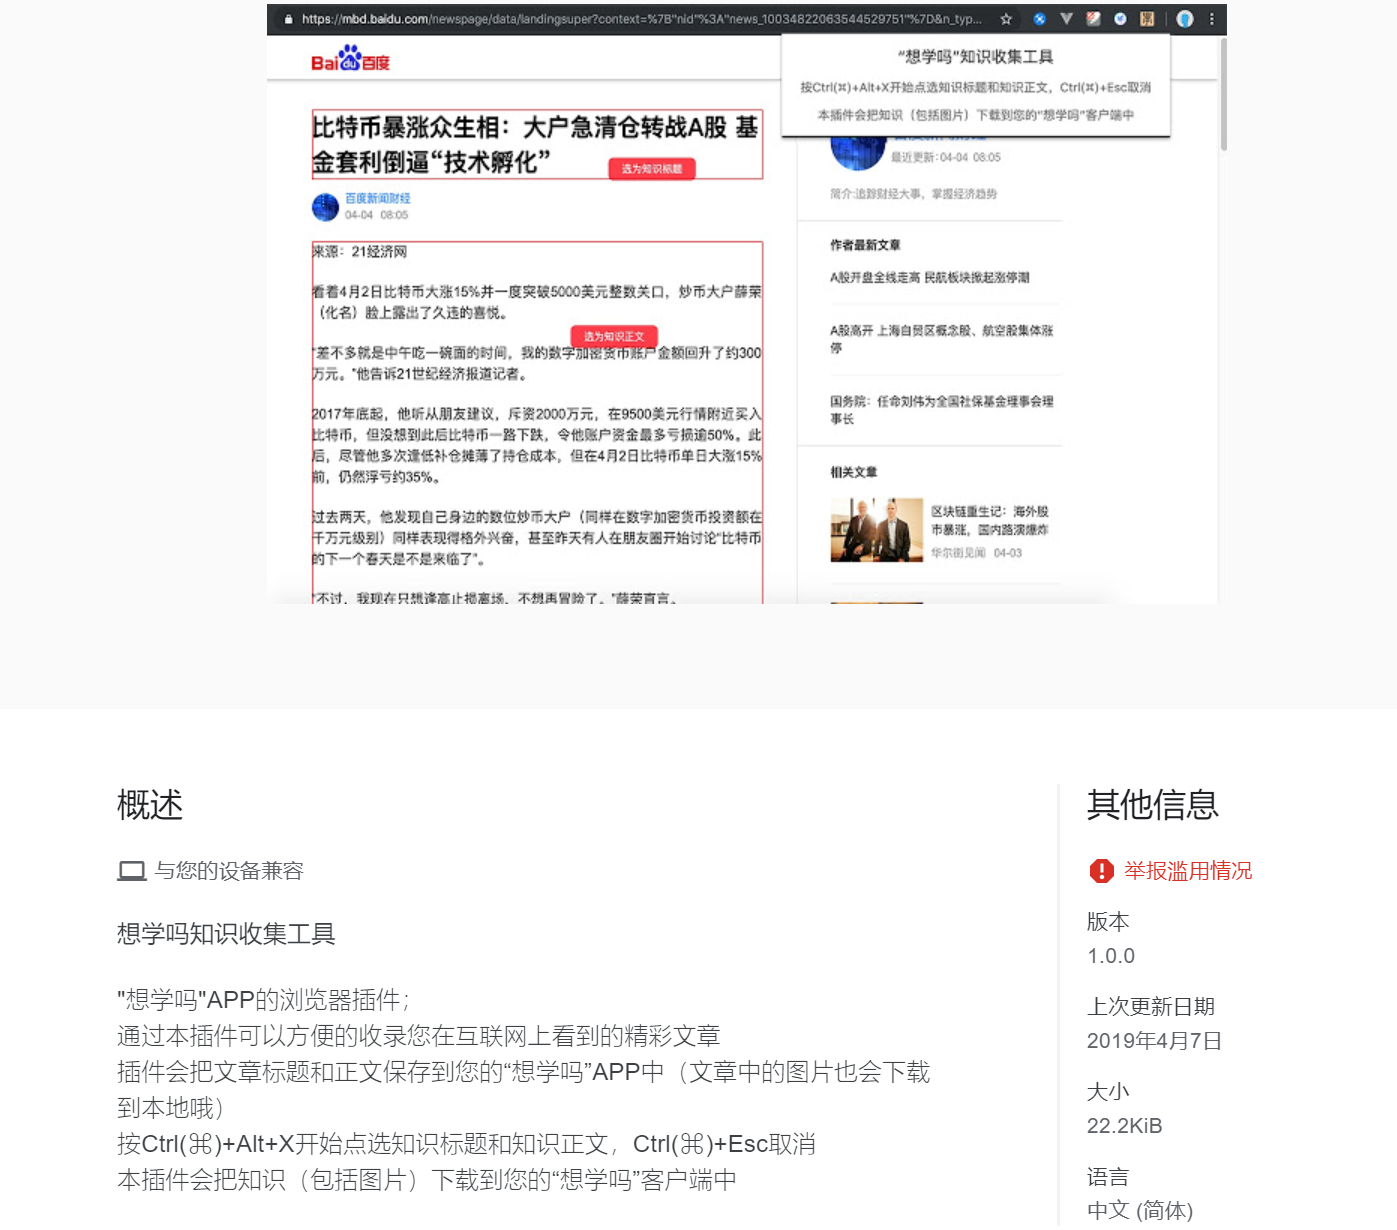Click the red report abuse warning icon
Image resolution: width=1397 pixels, height=1230 pixels.
point(1101,871)
